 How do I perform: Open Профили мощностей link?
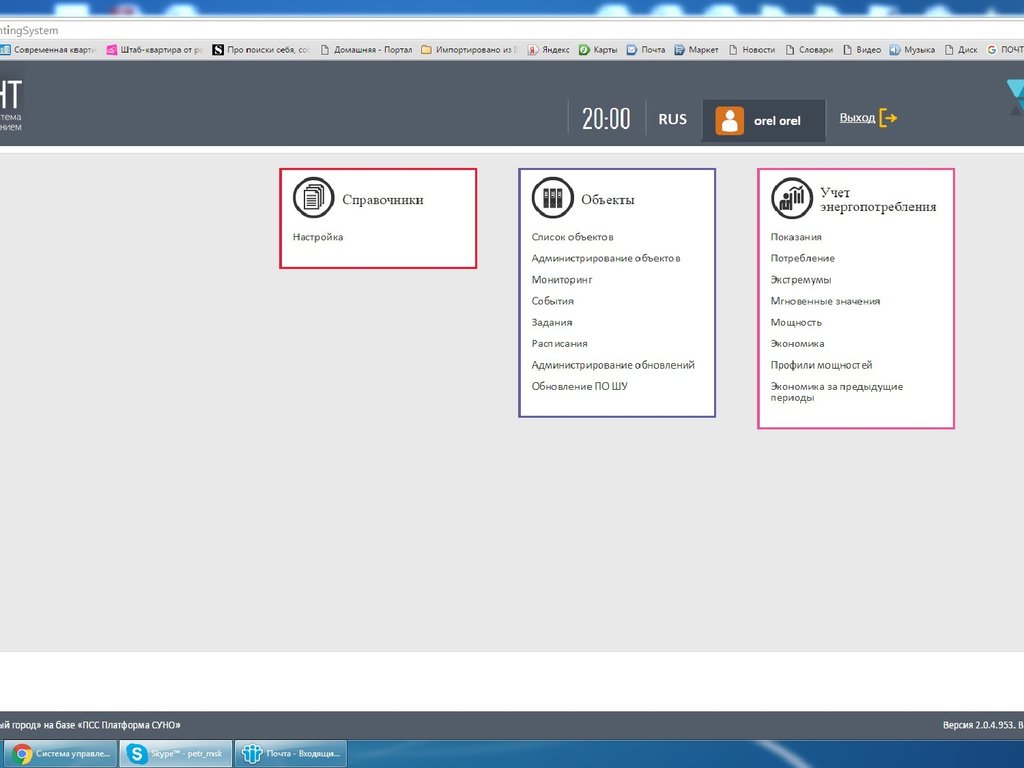pos(821,365)
